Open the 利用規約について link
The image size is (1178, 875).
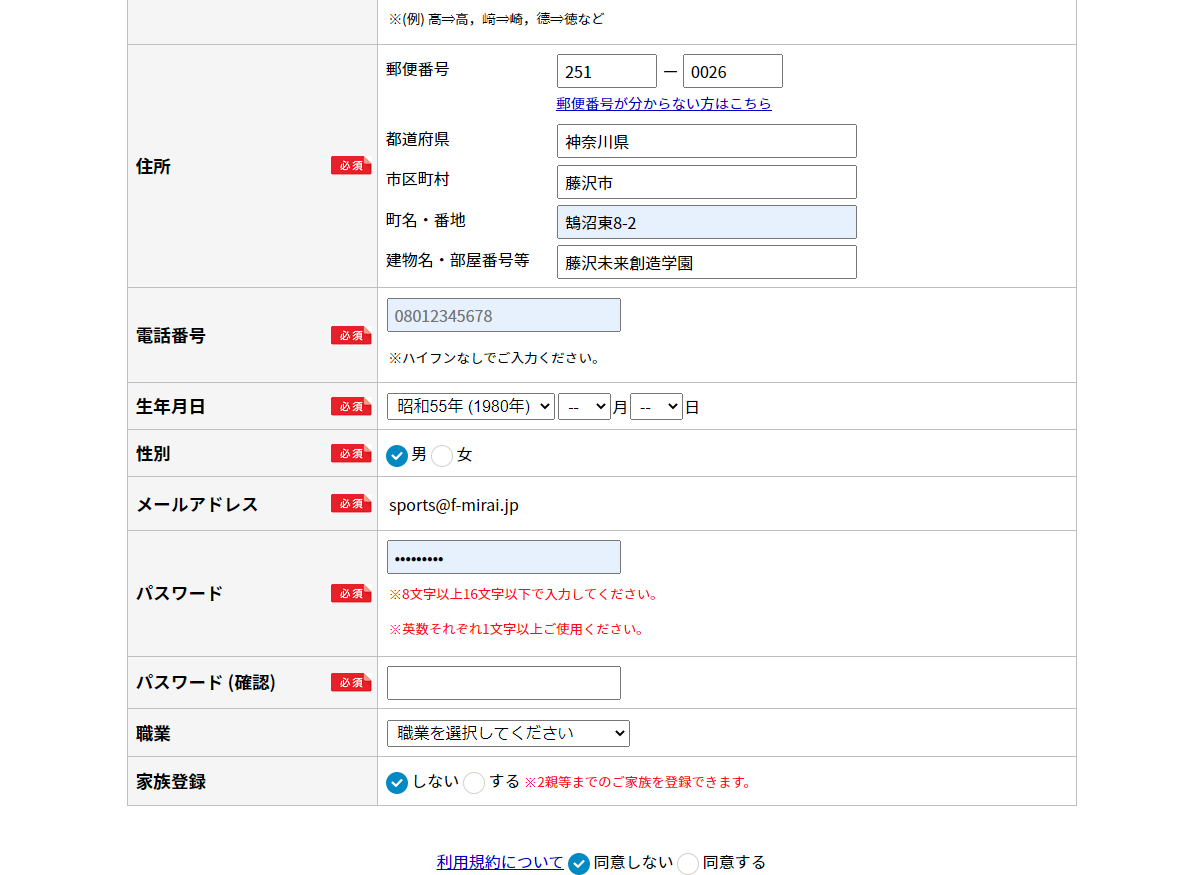[500, 862]
